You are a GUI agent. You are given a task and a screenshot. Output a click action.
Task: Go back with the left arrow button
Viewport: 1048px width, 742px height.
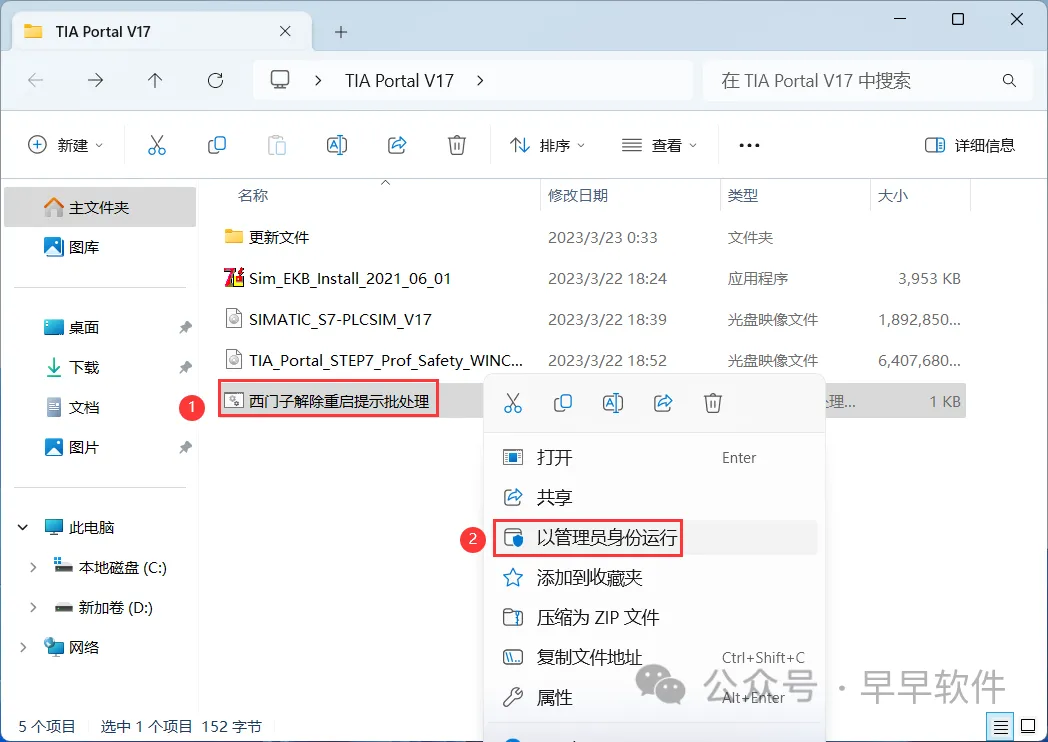coord(35,81)
